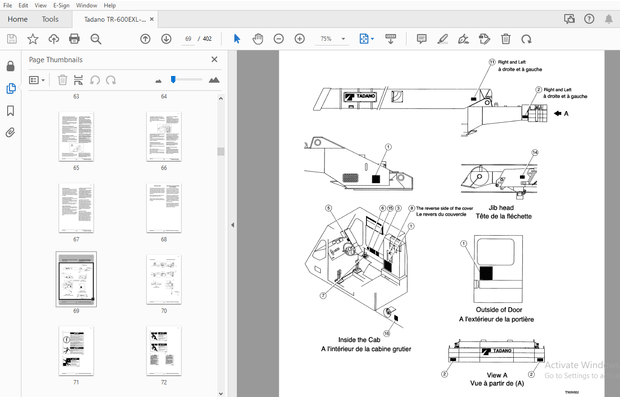620x397 pixels.
Task: Click the Save file icon
Action: coord(12,39)
